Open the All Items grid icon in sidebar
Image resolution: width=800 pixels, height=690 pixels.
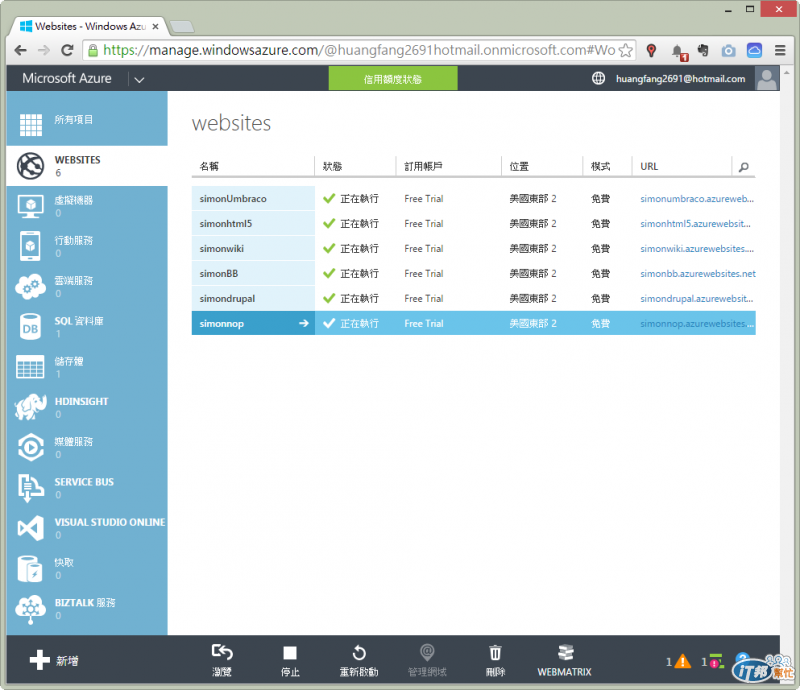(31, 125)
